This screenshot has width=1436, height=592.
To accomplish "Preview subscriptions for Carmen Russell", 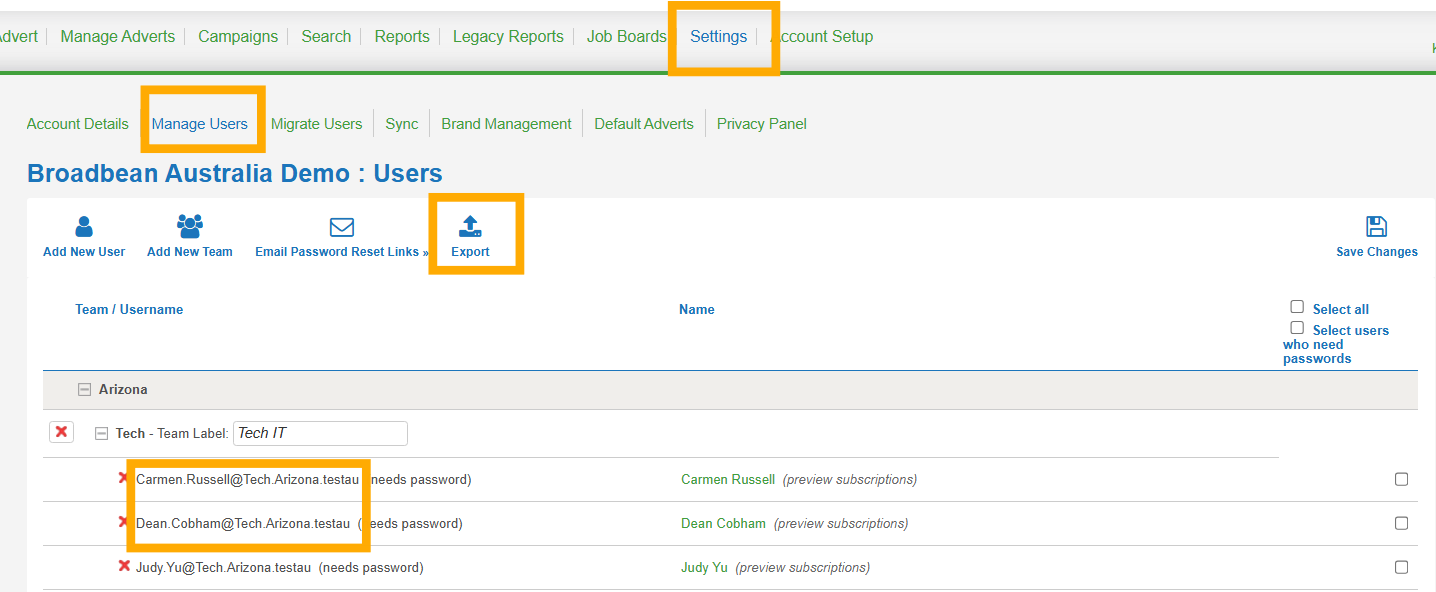I will (x=850, y=479).
